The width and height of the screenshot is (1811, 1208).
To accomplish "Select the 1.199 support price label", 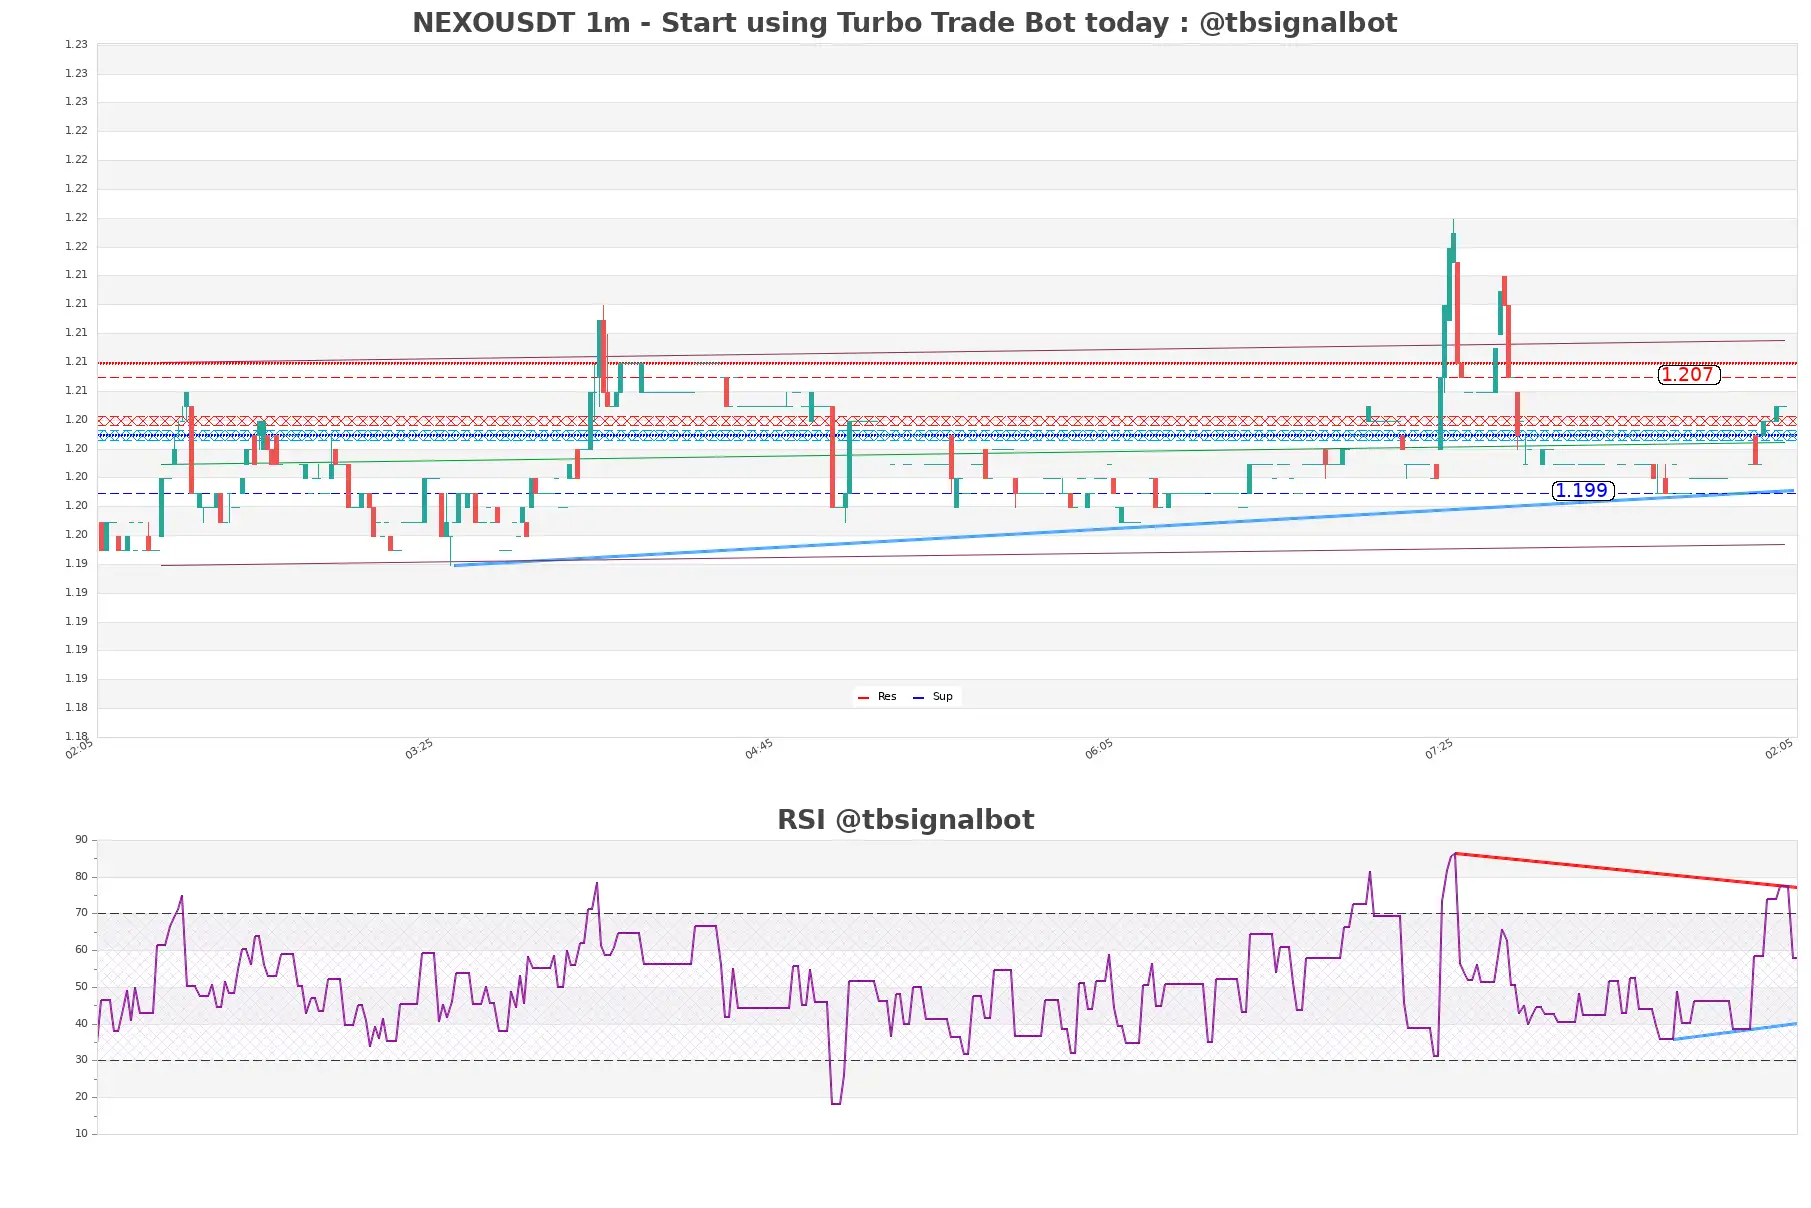I will pos(1583,491).
